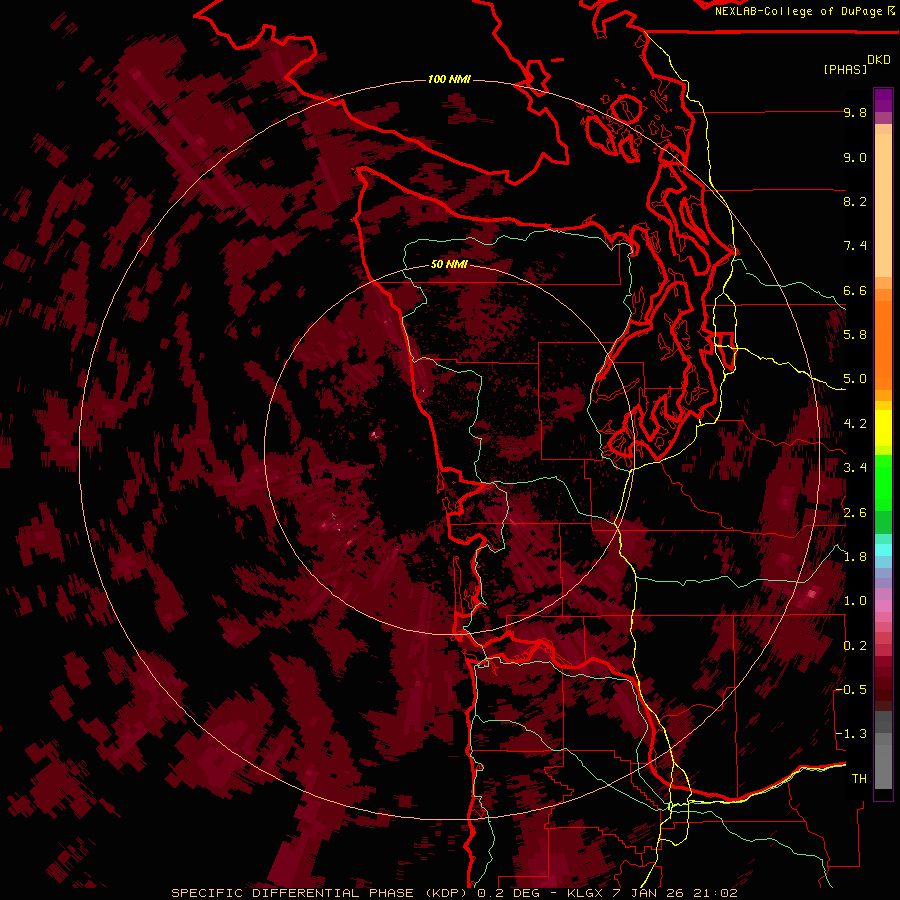Click the NEXLAB-College of DuPage label

[799, 11]
